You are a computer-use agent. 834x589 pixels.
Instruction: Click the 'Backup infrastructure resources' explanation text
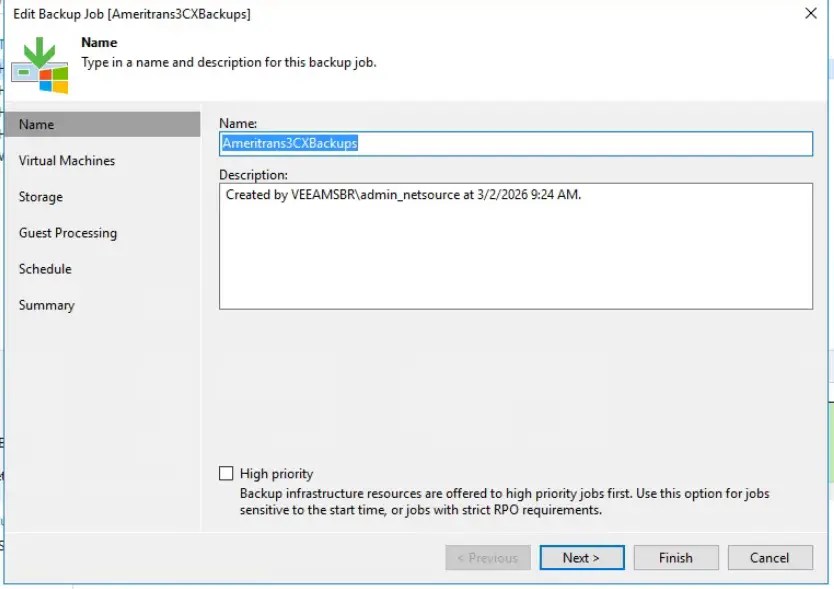click(x=504, y=501)
